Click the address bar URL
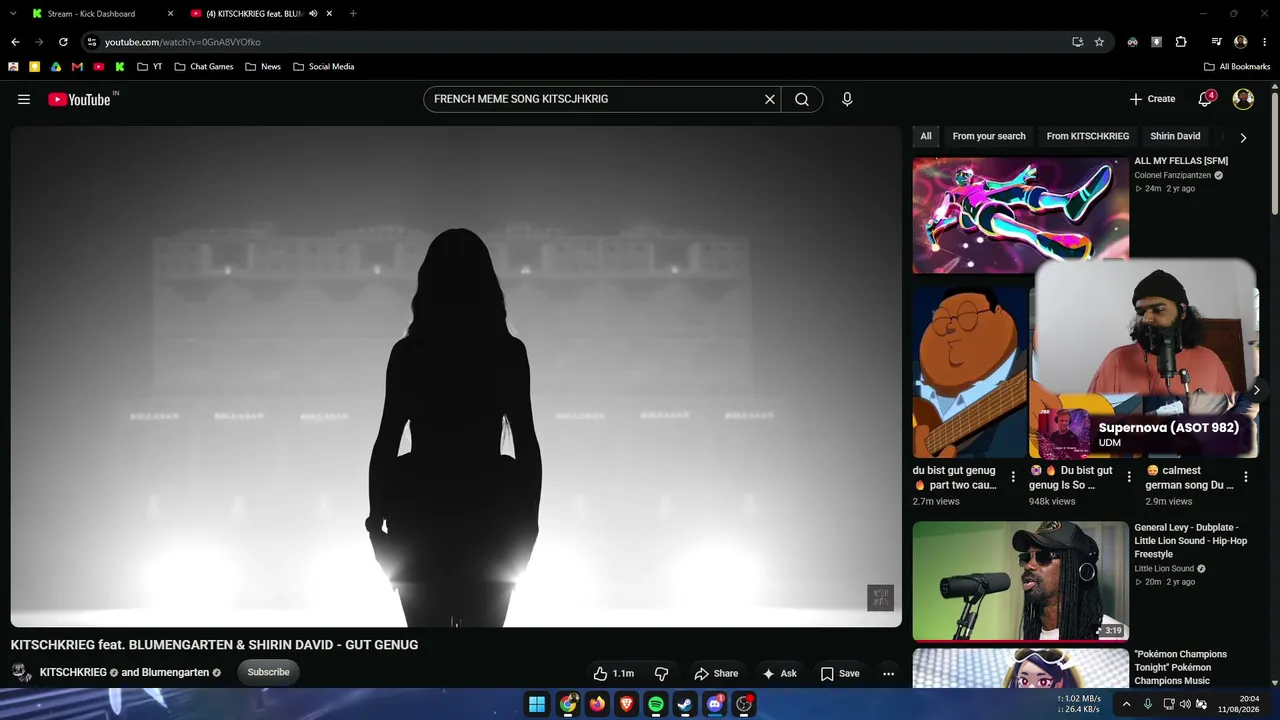Image resolution: width=1280 pixels, height=720 pixels. point(183,42)
